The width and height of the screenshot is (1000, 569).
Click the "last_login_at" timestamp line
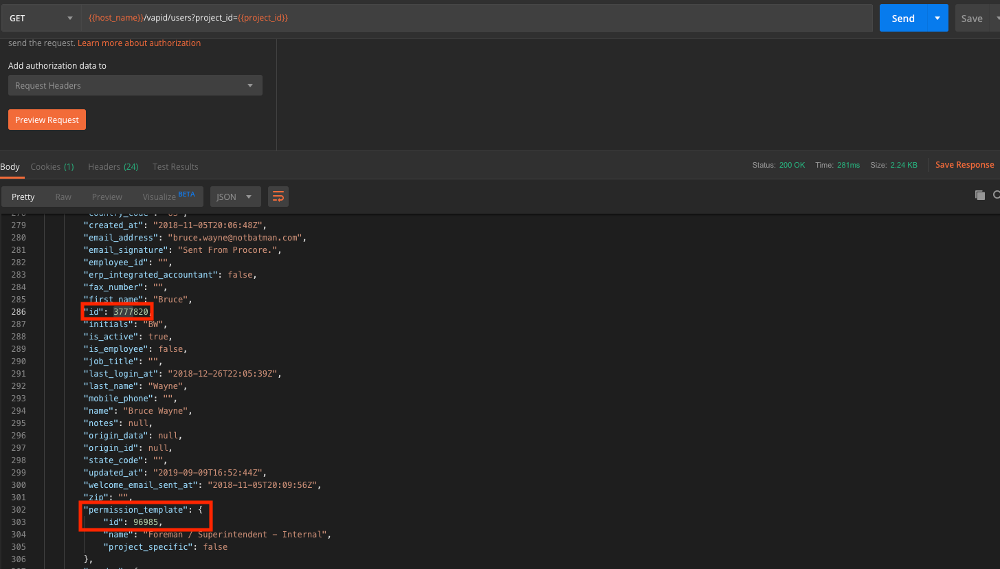182,374
